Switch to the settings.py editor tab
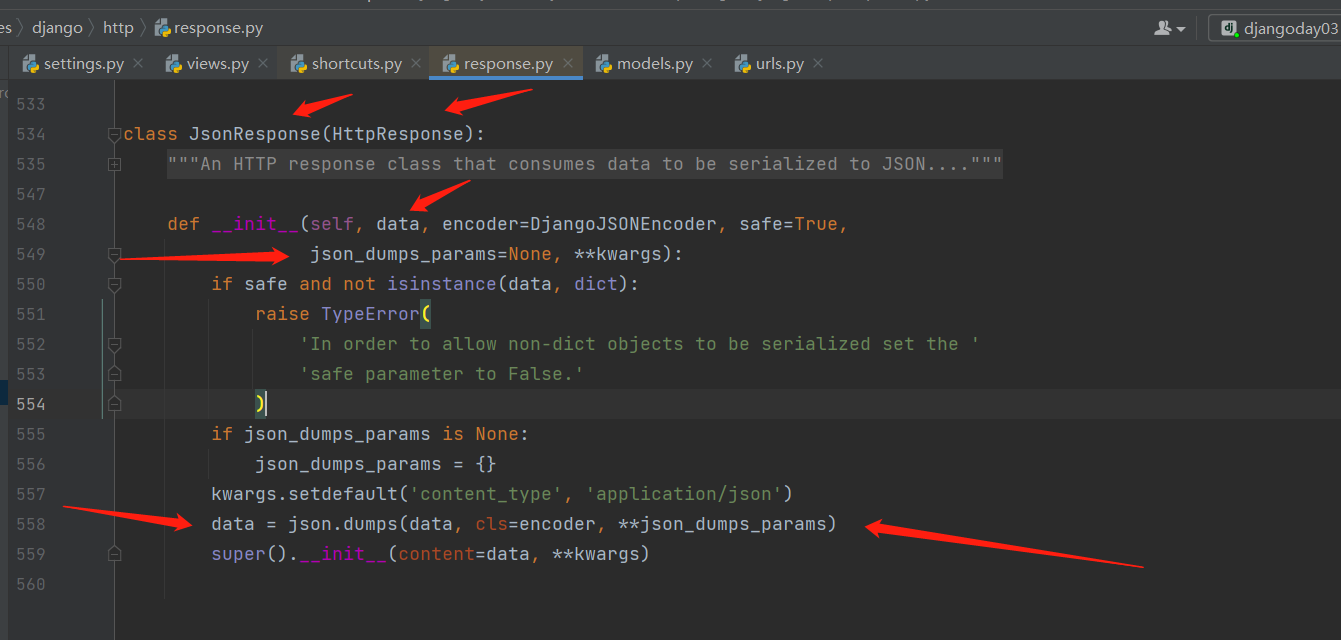 84,63
